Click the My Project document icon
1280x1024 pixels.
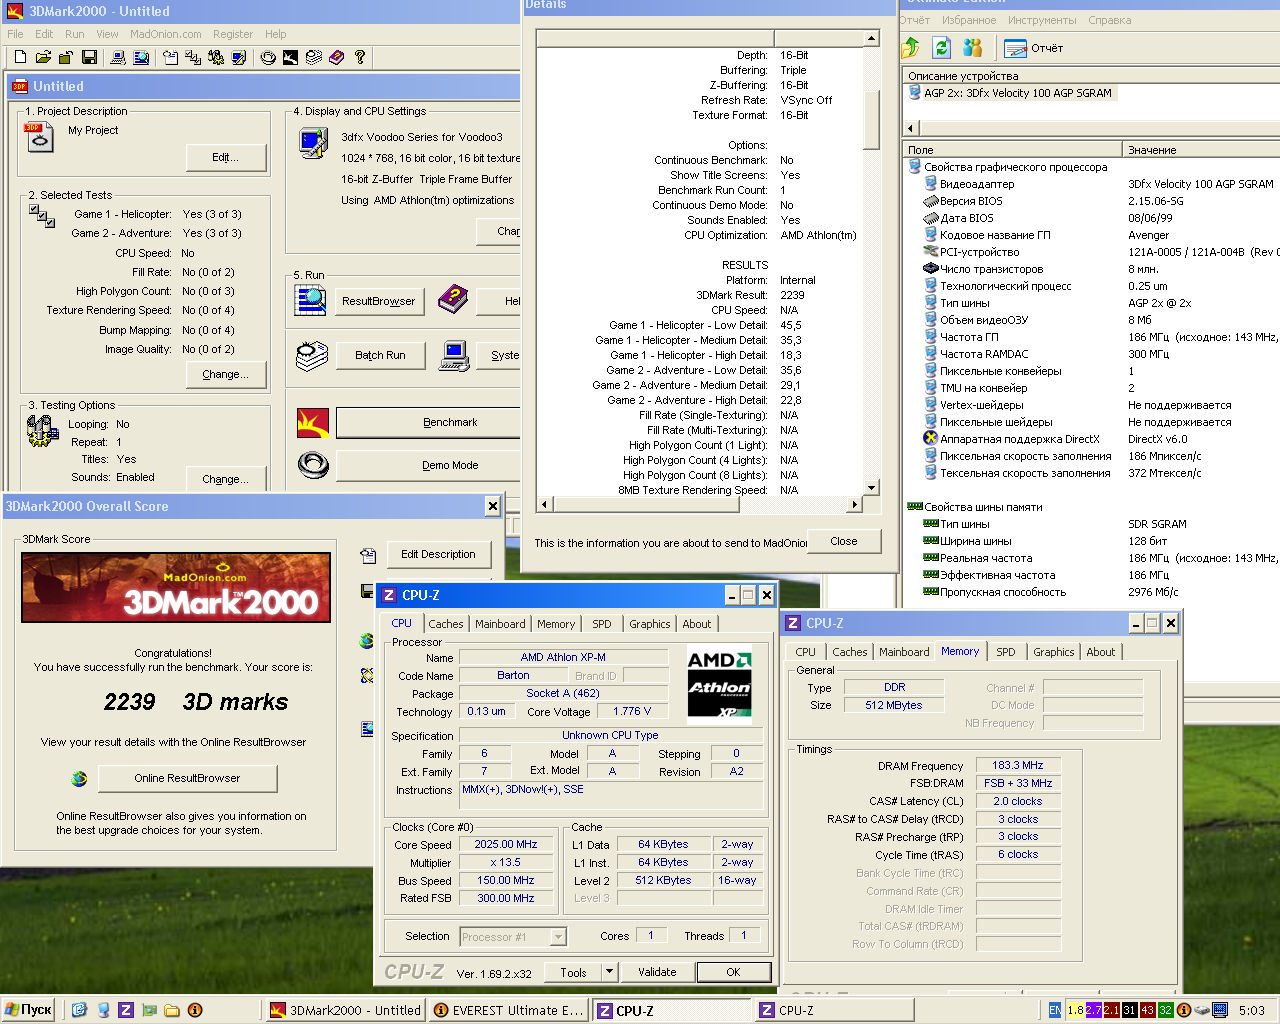[39, 137]
